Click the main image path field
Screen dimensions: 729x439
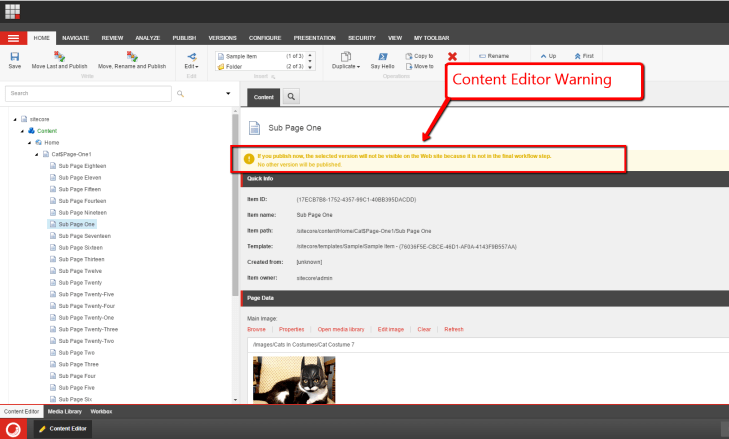488,345
